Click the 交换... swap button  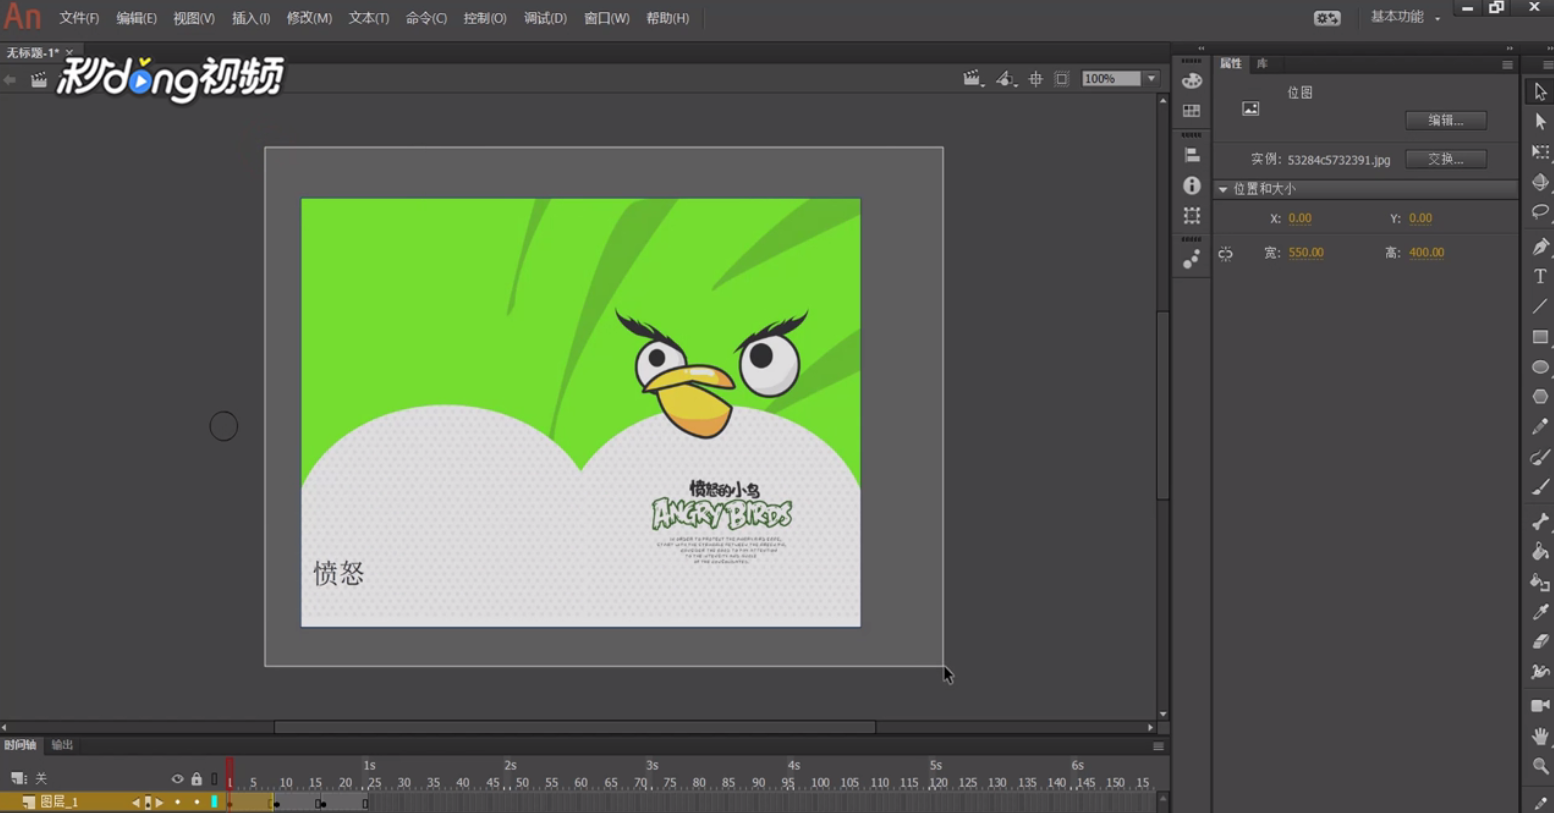click(1445, 159)
